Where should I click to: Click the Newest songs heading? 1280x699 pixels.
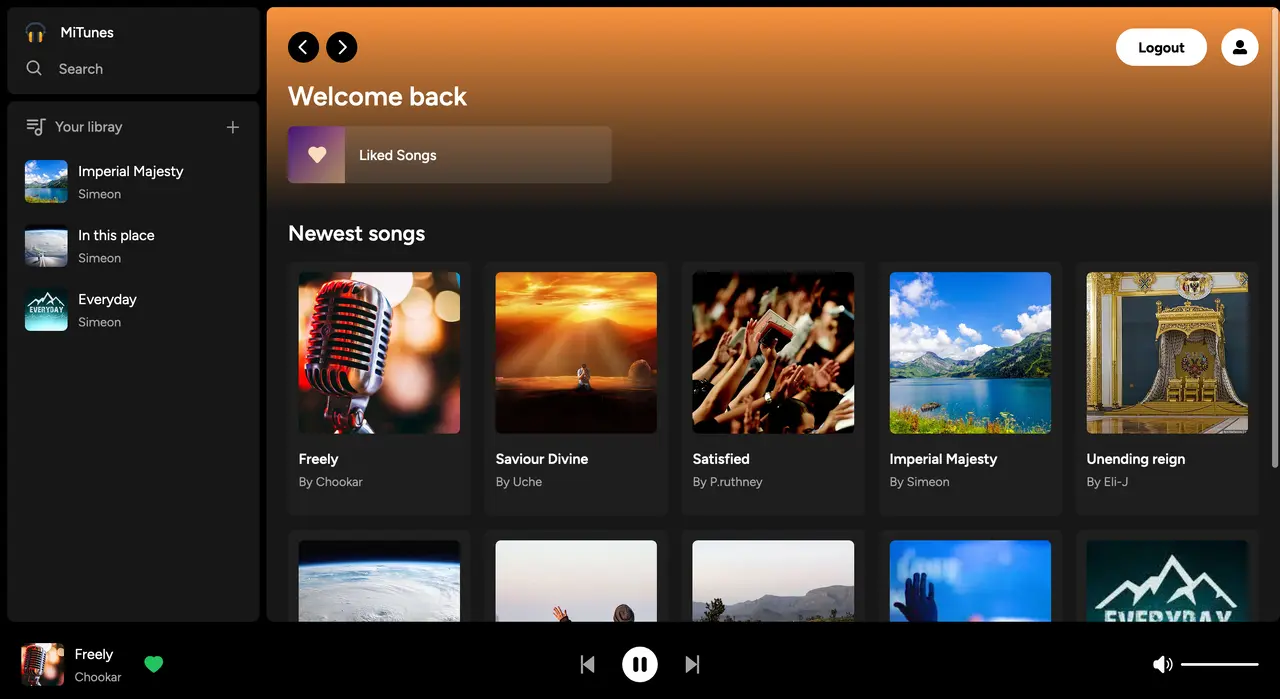click(x=357, y=233)
